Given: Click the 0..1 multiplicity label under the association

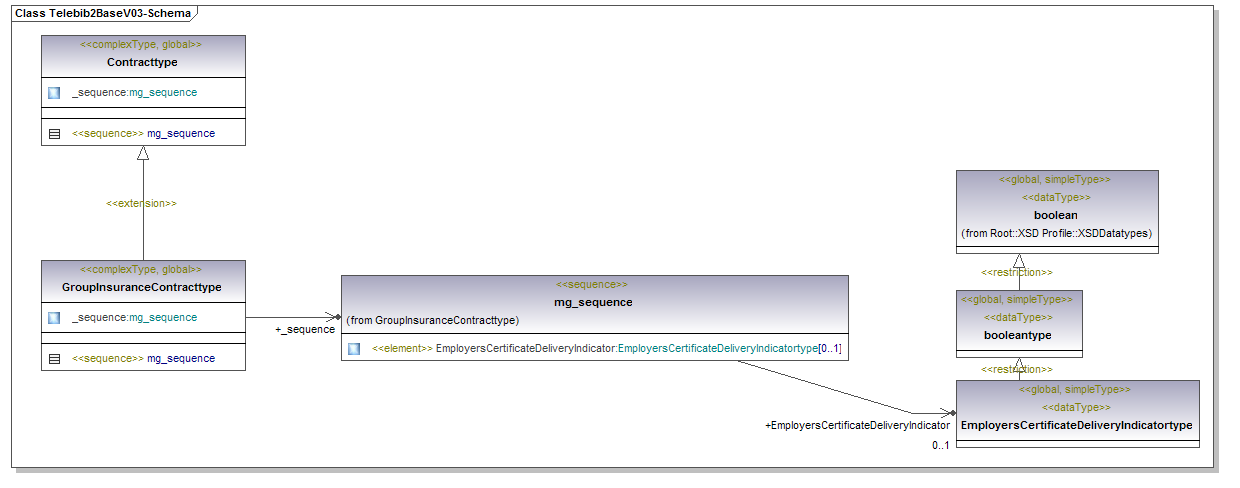Looking at the screenshot, I should (939, 445).
